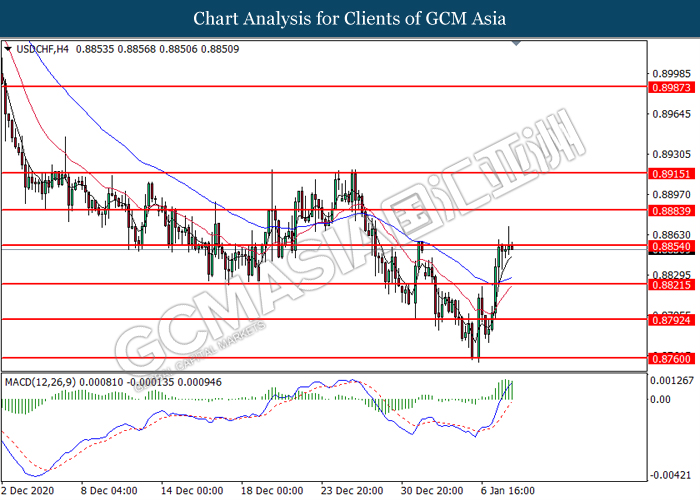Click the 0.88970 price axis value
This screenshot has height=500, width=700.
(671, 195)
